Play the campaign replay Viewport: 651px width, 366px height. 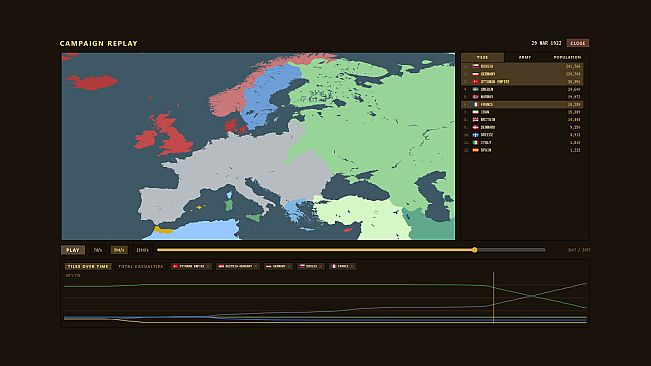point(73,250)
